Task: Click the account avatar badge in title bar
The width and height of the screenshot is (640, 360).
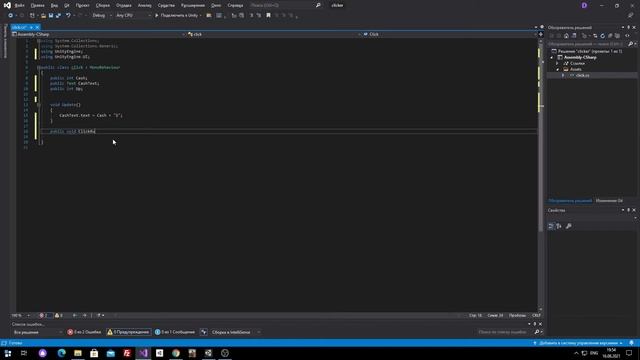Action: (584, 5)
